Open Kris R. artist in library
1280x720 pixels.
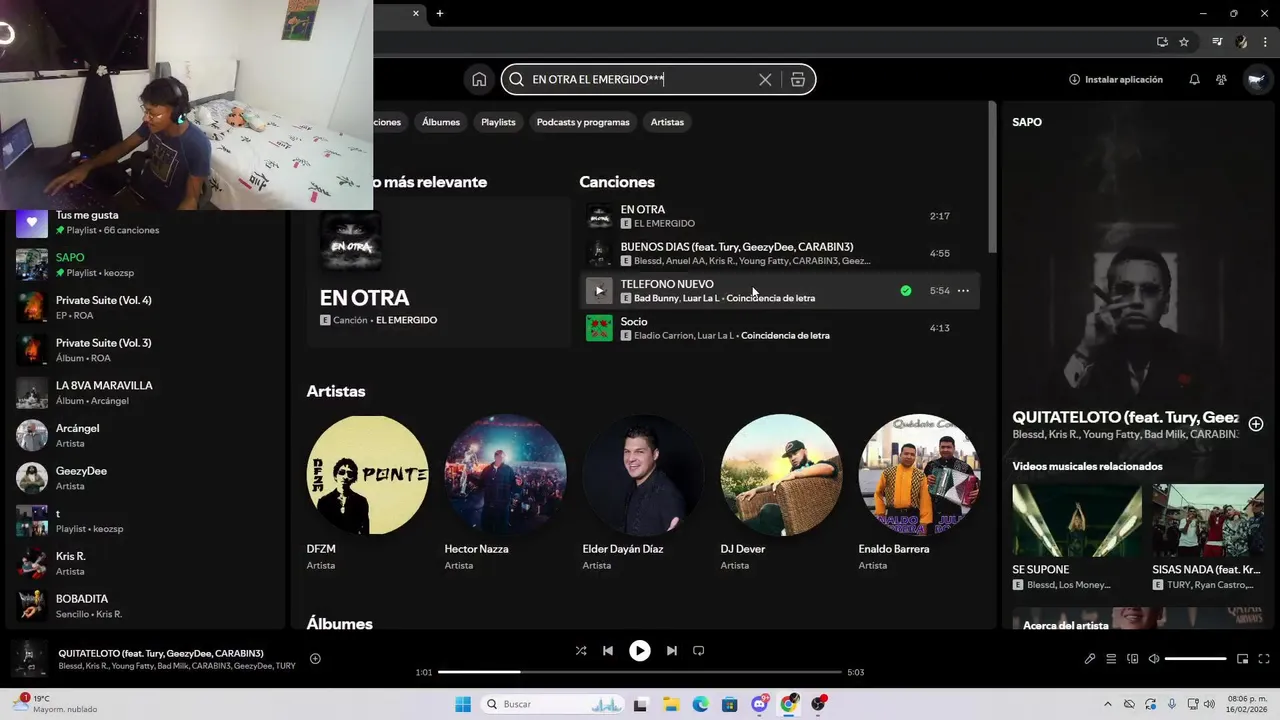click(x=145, y=563)
